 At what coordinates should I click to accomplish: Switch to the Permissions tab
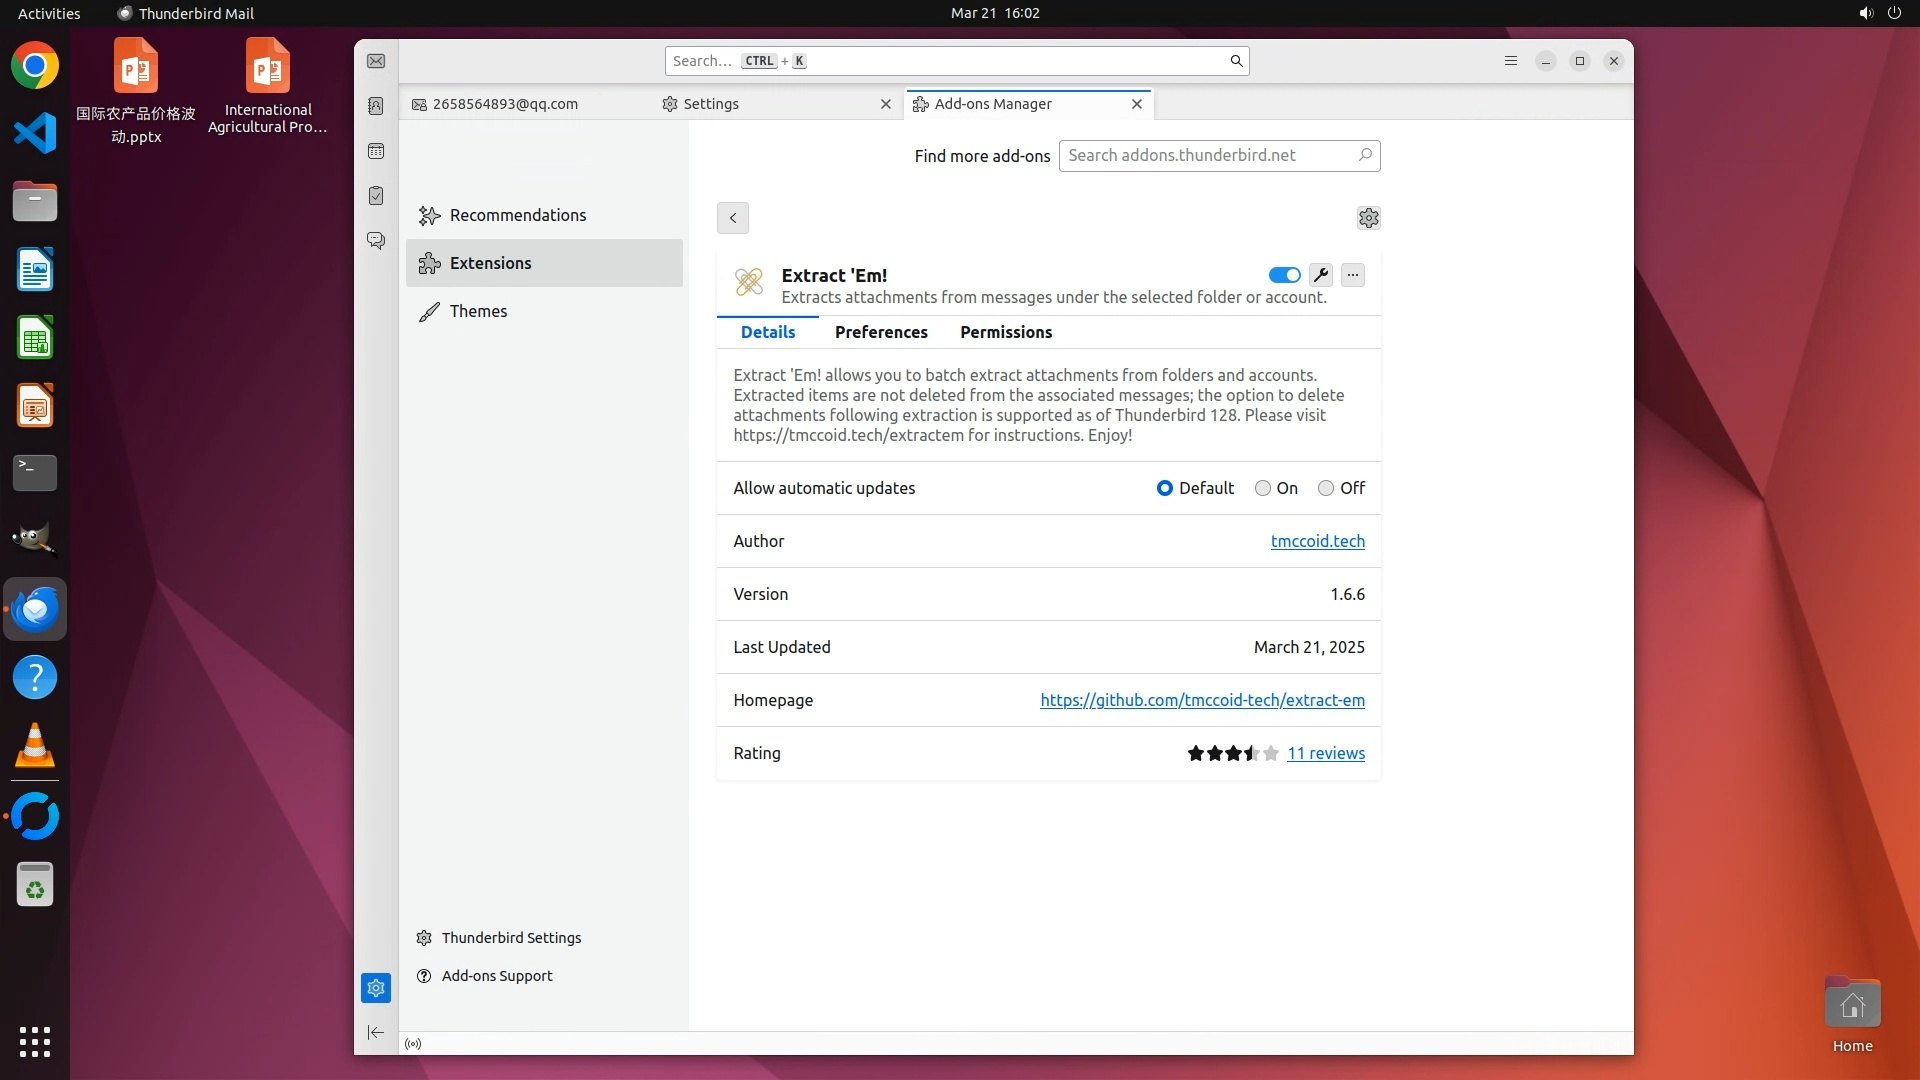point(1005,332)
